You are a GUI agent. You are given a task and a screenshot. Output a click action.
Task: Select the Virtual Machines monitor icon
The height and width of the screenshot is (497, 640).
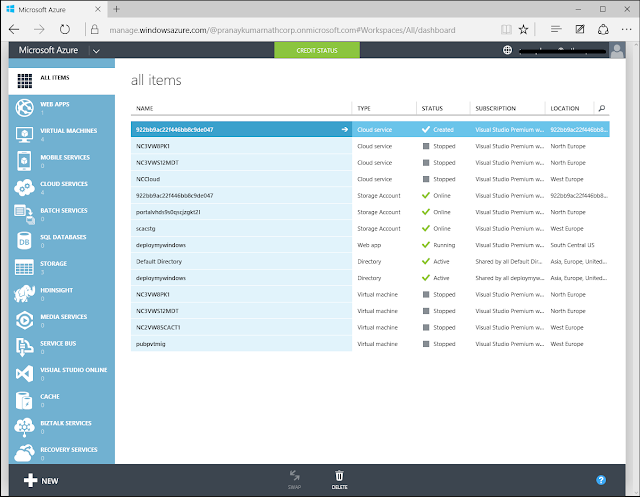pyautogui.click(x=24, y=134)
